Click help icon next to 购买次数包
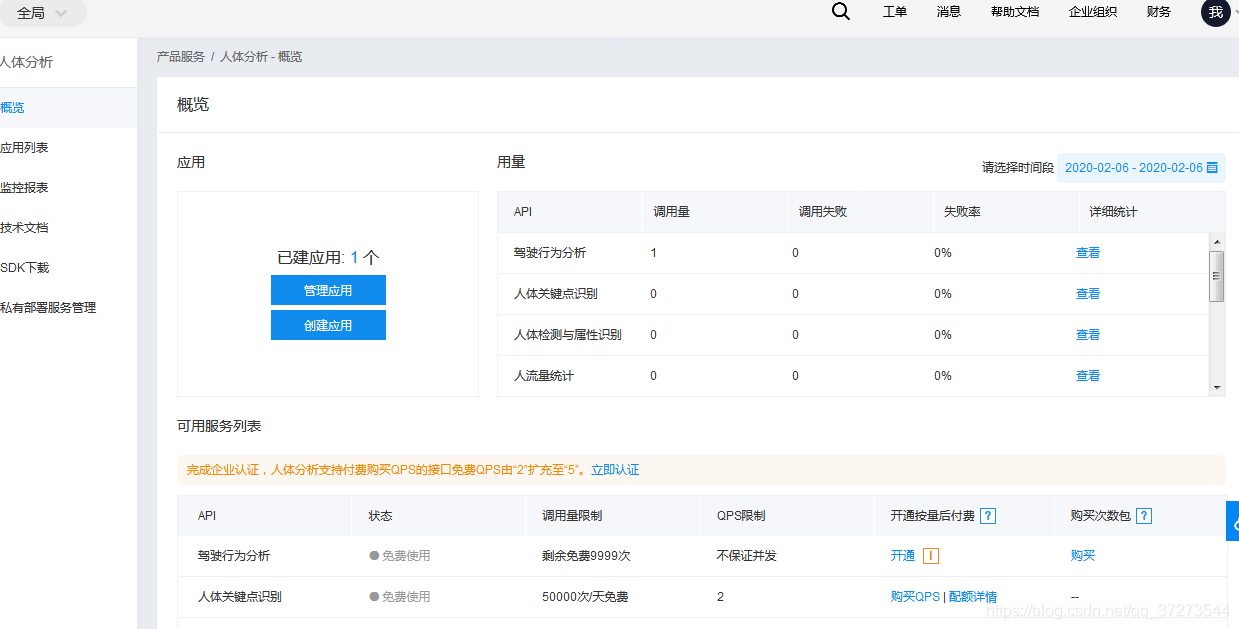Screen dimensions: 1239x629 (x=1144, y=516)
